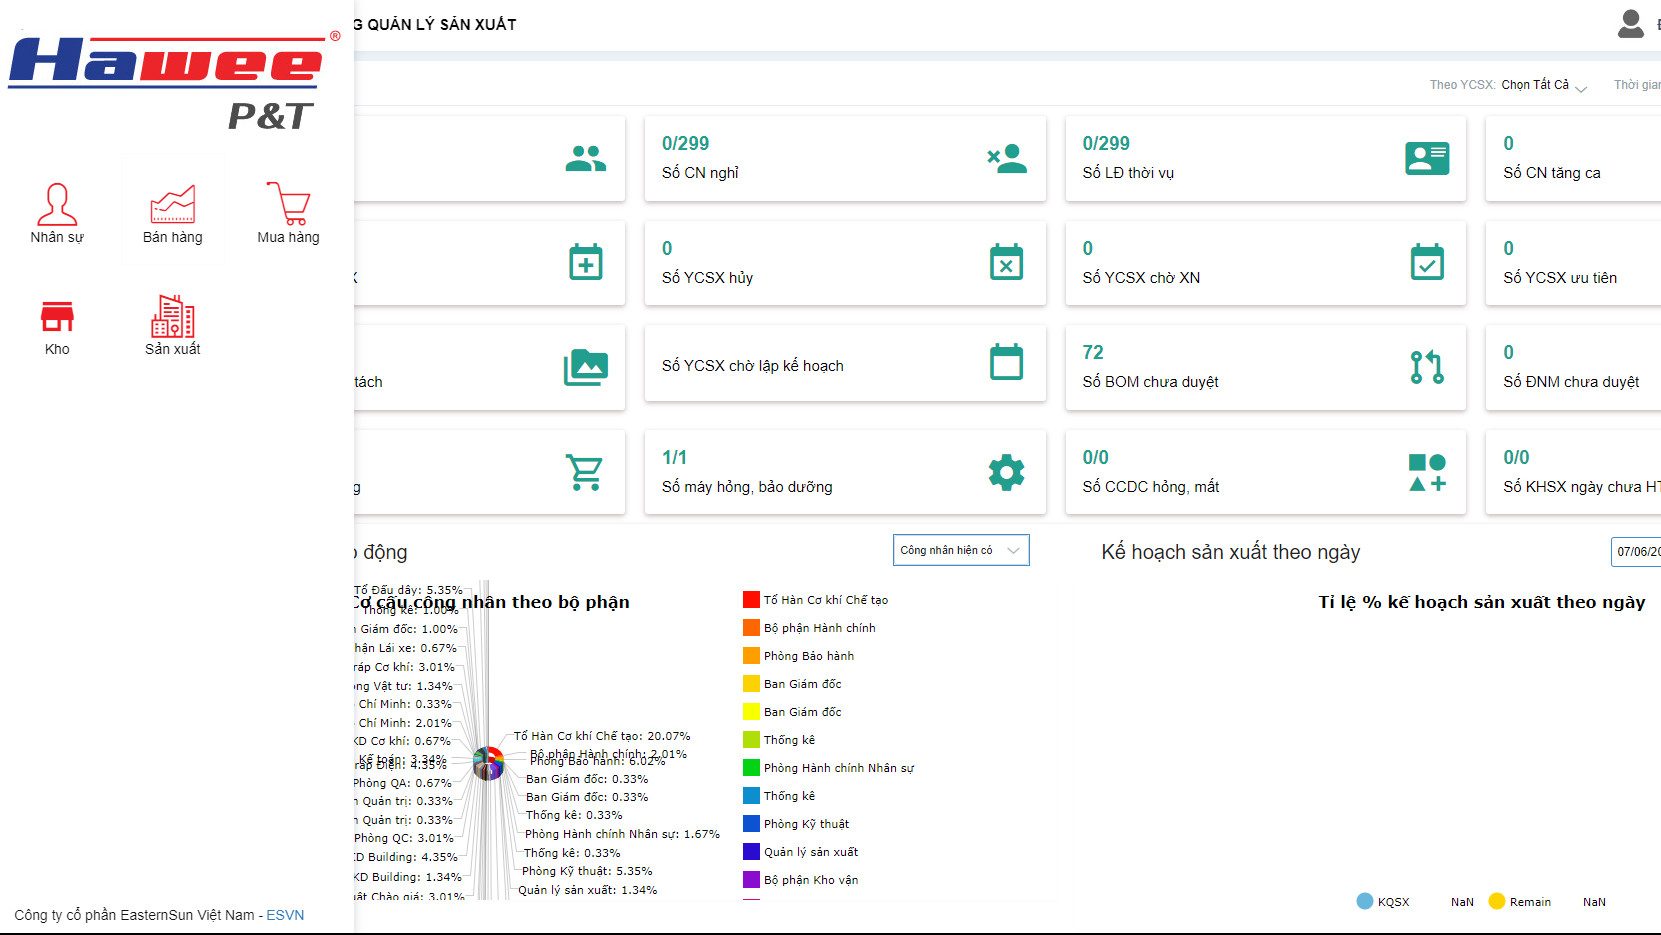Expand the Chọn Tất Cả YCSX dropdown
Image resolution: width=1661 pixels, height=935 pixels.
(1544, 86)
